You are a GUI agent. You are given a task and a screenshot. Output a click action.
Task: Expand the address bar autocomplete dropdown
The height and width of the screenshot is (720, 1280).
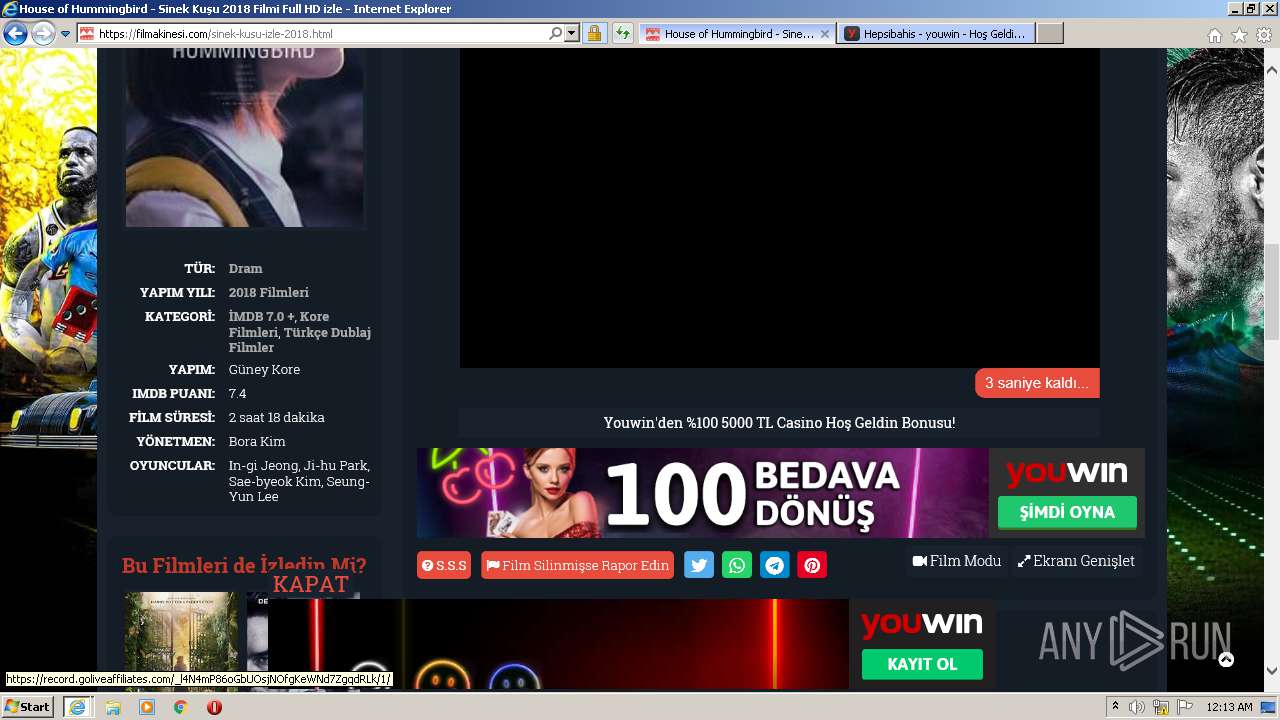[572, 34]
